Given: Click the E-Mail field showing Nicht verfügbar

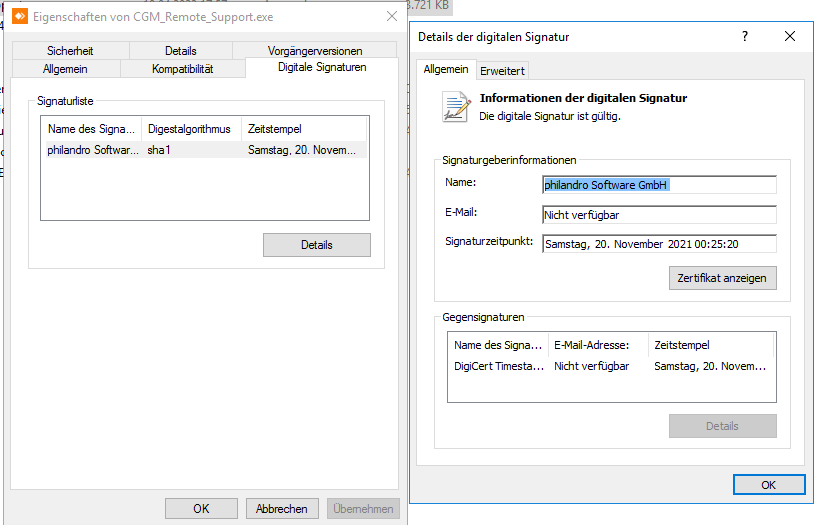Looking at the screenshot, I should (659, 215).
